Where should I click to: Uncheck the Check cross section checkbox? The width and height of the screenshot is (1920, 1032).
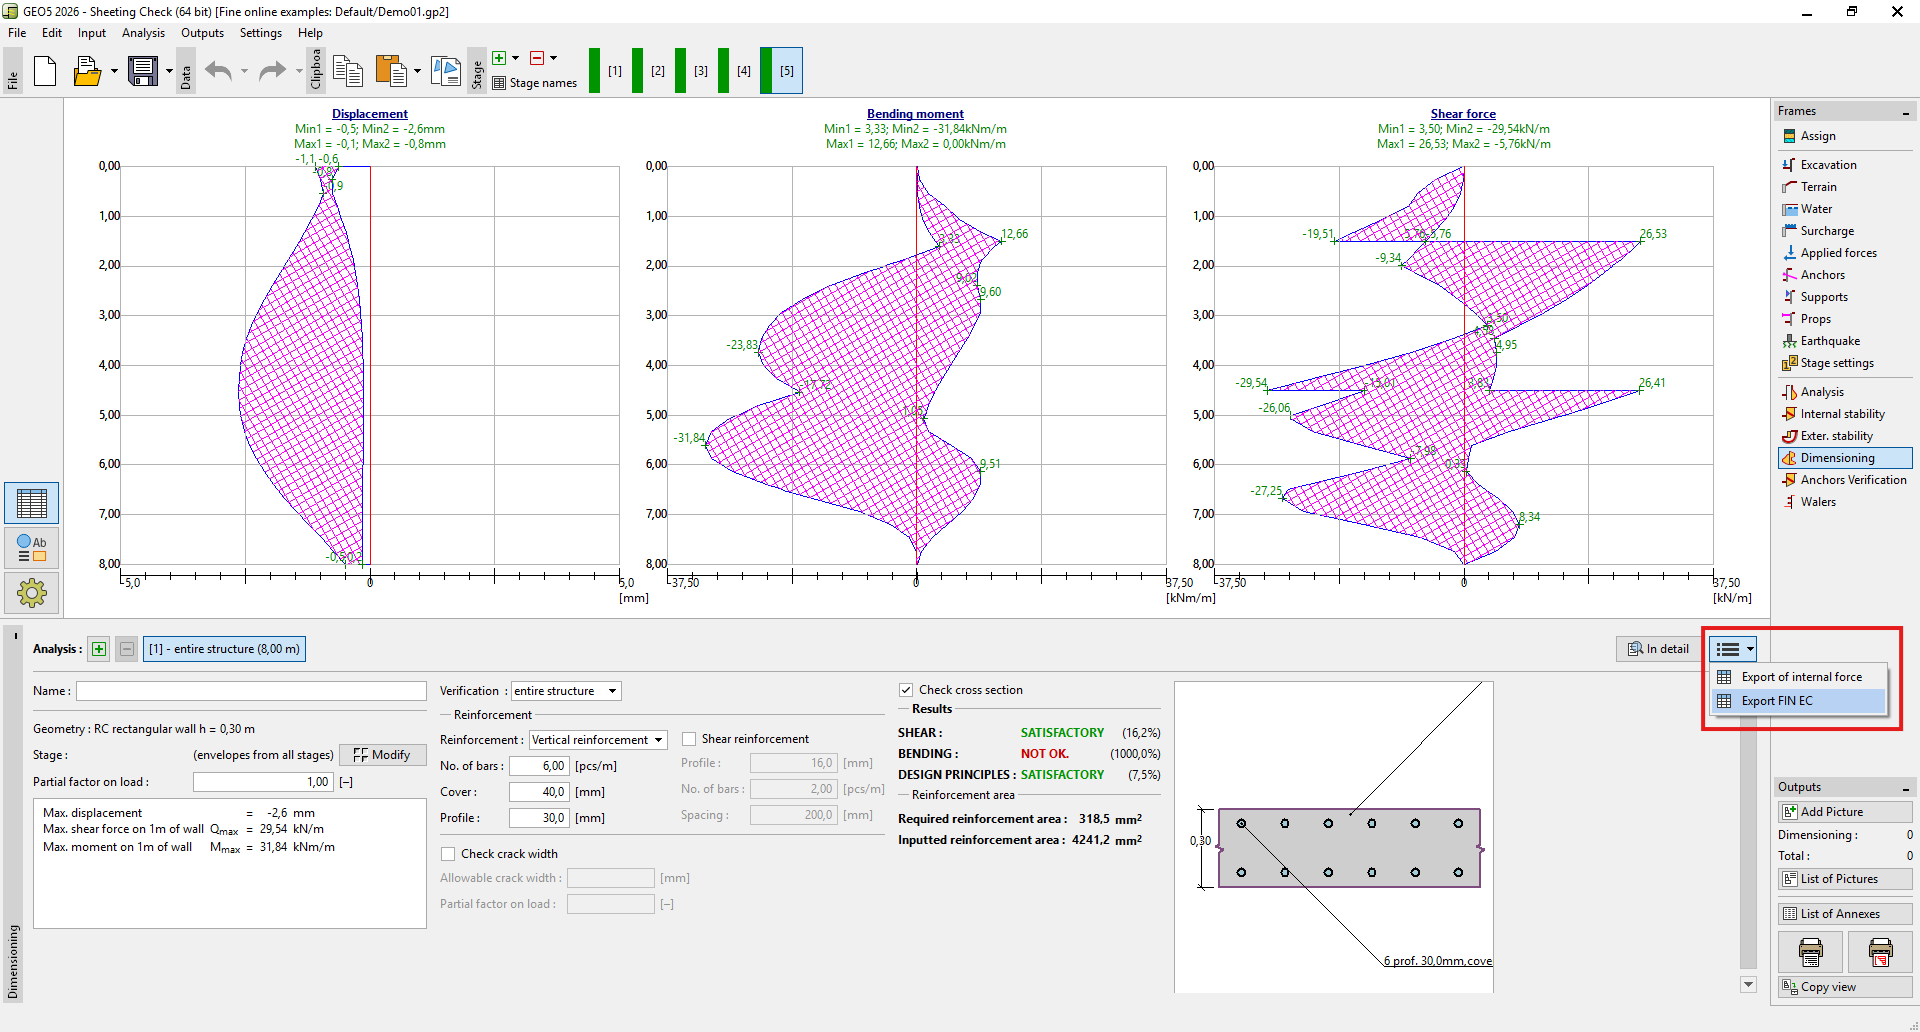[906, 690]
